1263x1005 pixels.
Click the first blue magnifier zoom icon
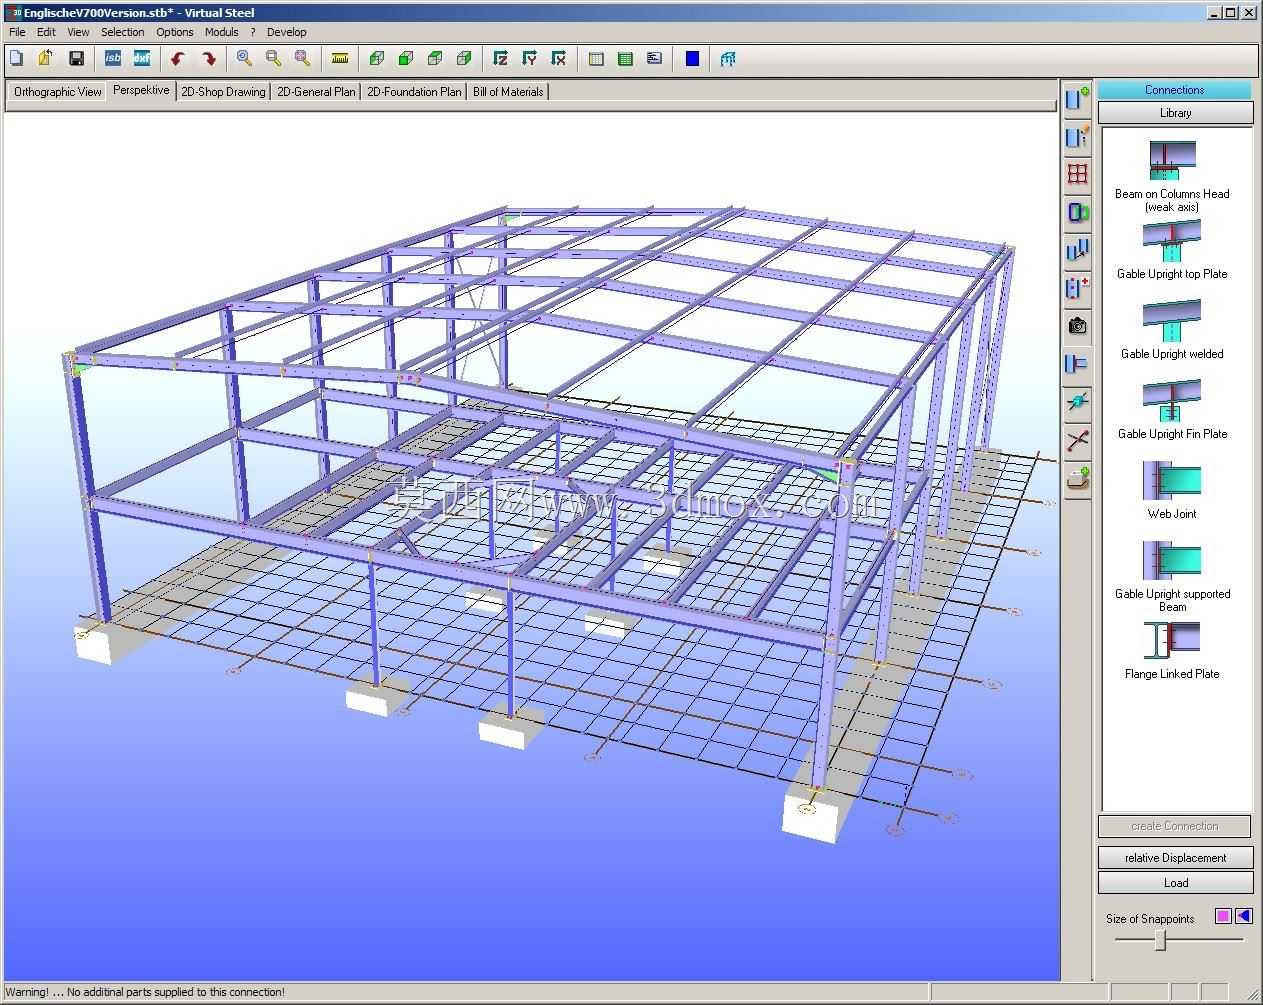coord(244,59)
